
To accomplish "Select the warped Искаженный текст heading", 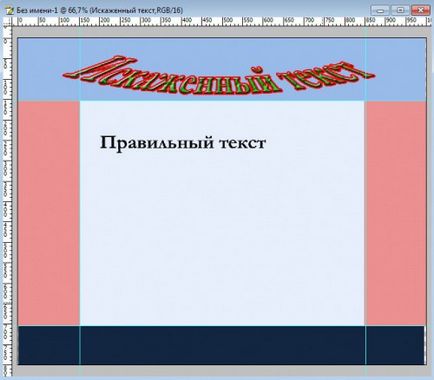I will [x=218, y=76].
